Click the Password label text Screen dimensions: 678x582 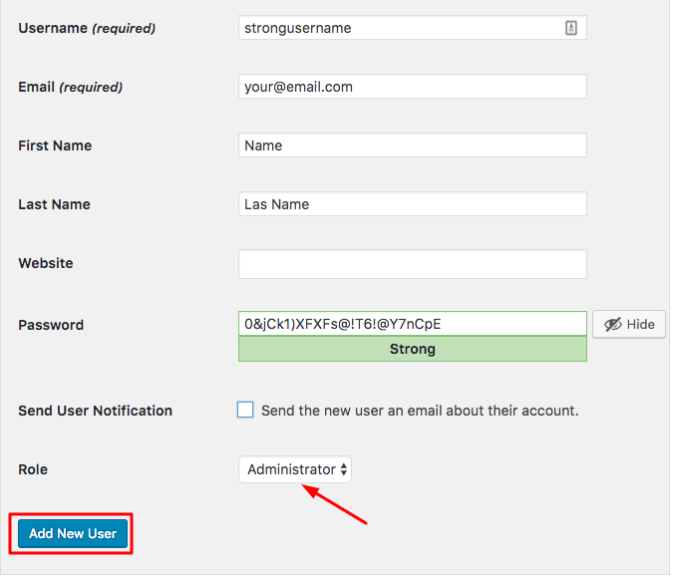click(51, 325)
